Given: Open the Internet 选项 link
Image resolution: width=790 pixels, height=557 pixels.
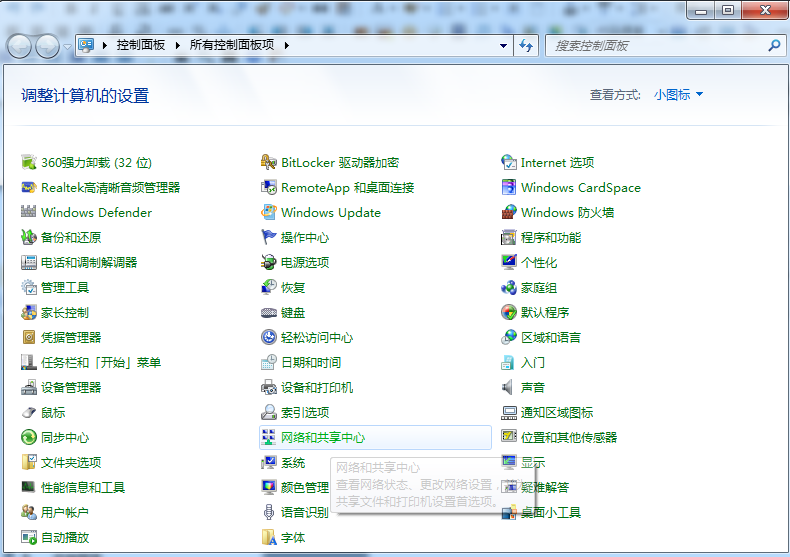Looking at the screenshot, I should tap(557, 163).
